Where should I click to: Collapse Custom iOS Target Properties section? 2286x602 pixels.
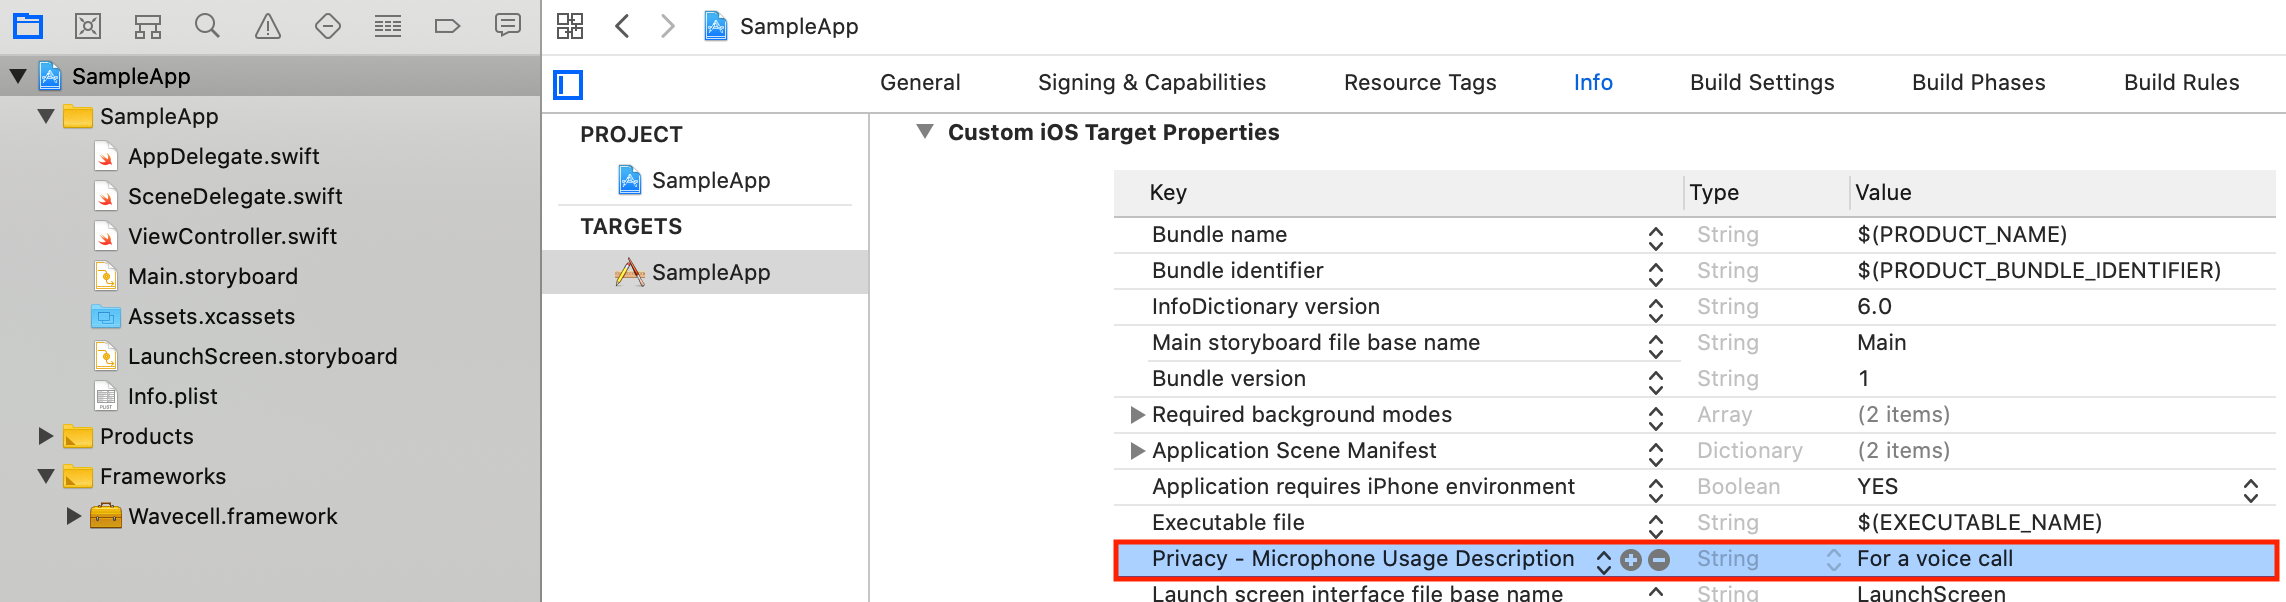point(925,131)
